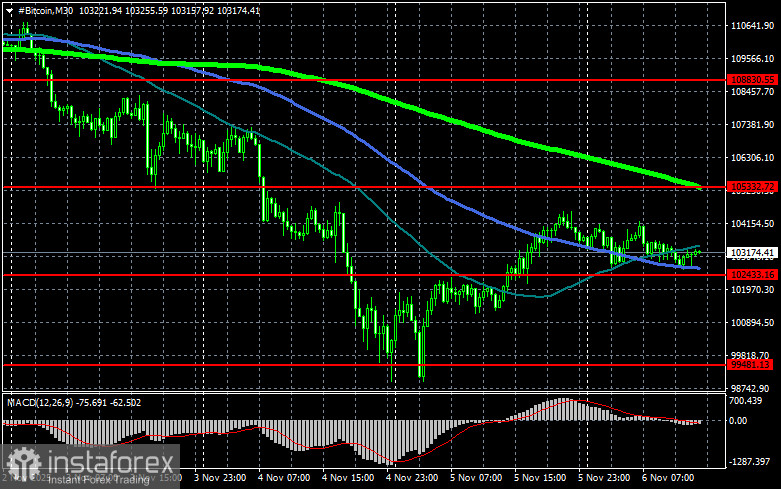Image resolution: width=781 pixels, height=489 pixels.
Task: Click the 101970.30 price scale value
Action: 752,289
